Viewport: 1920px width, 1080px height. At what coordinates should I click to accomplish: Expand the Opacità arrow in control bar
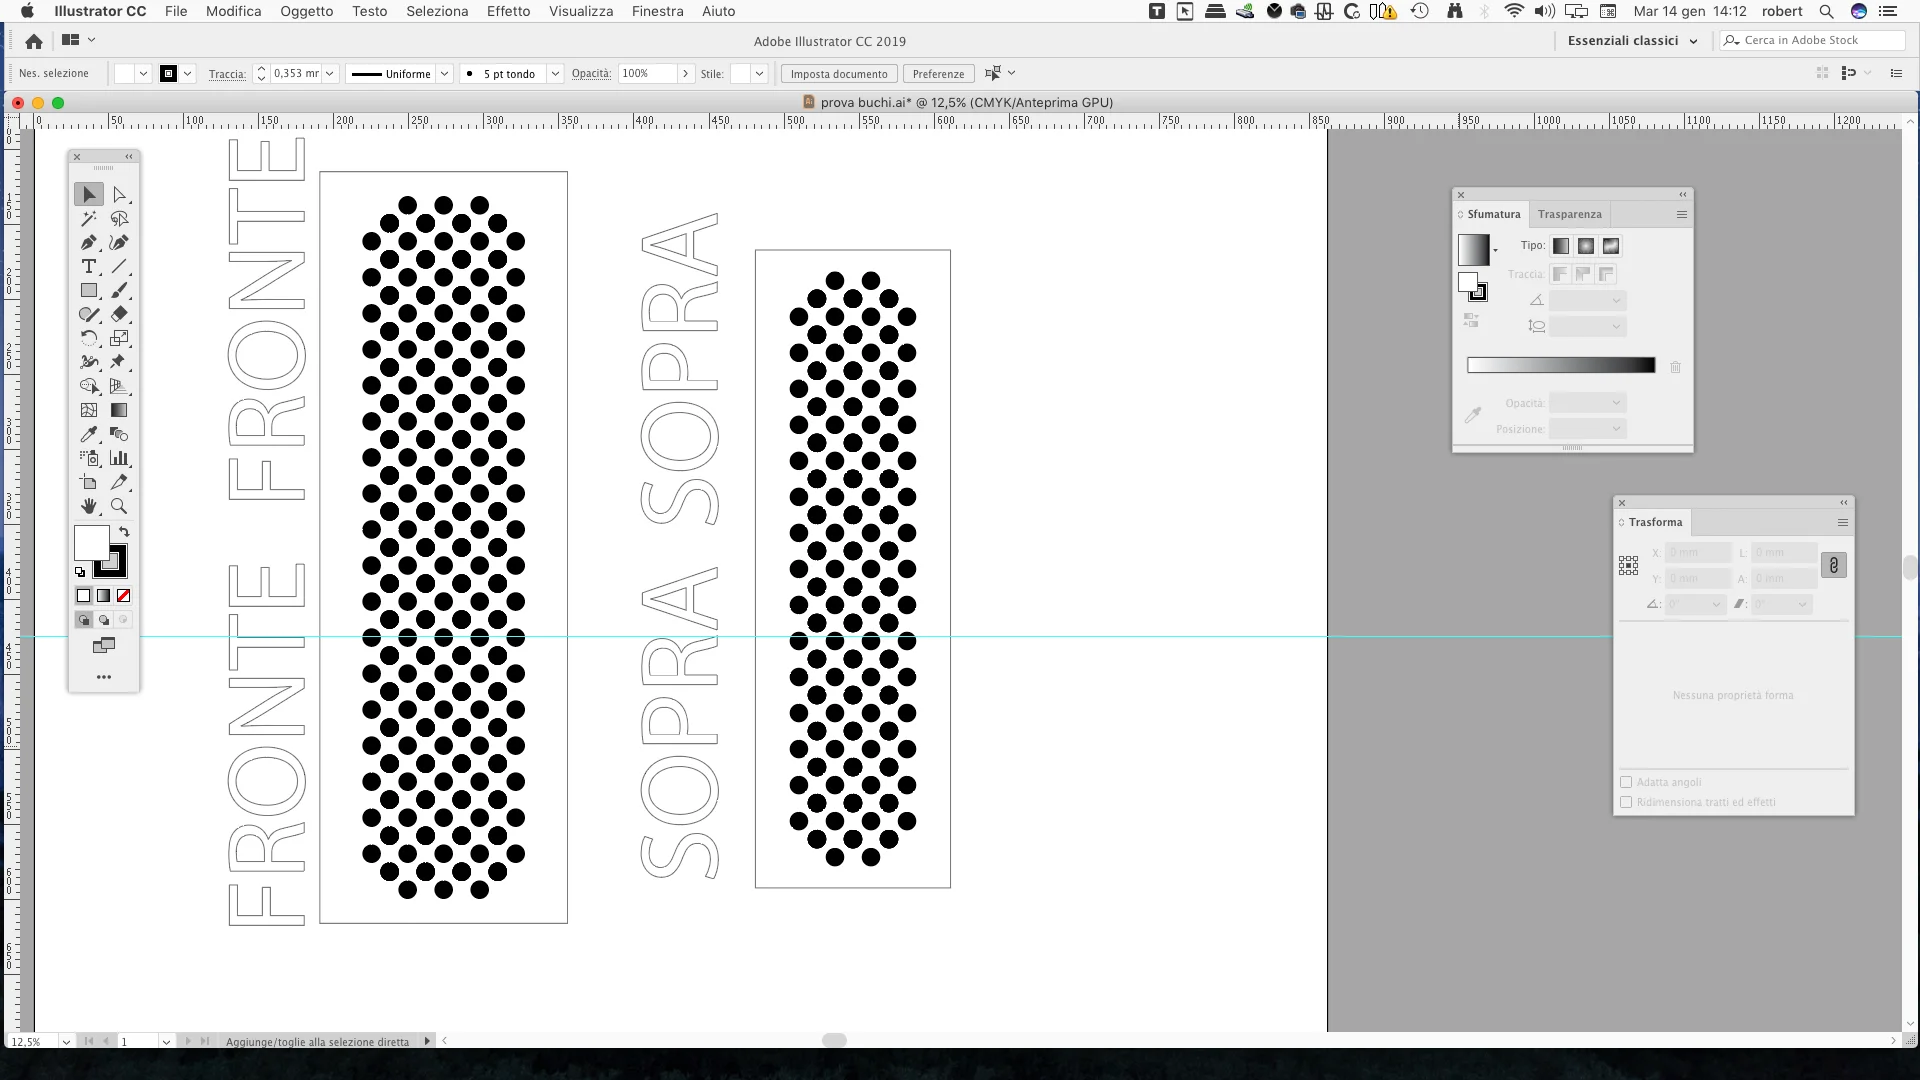click(x=685, y=73)
